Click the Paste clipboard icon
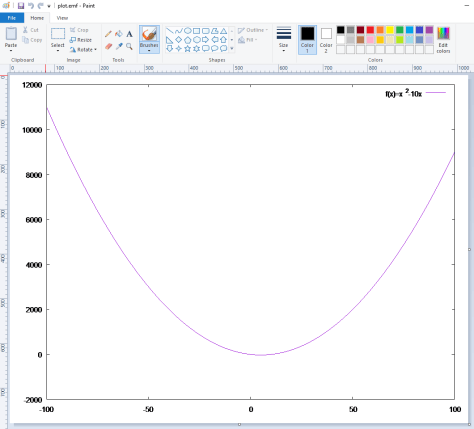The width and height of the screenshot is (474, 429). pos(11,33)
